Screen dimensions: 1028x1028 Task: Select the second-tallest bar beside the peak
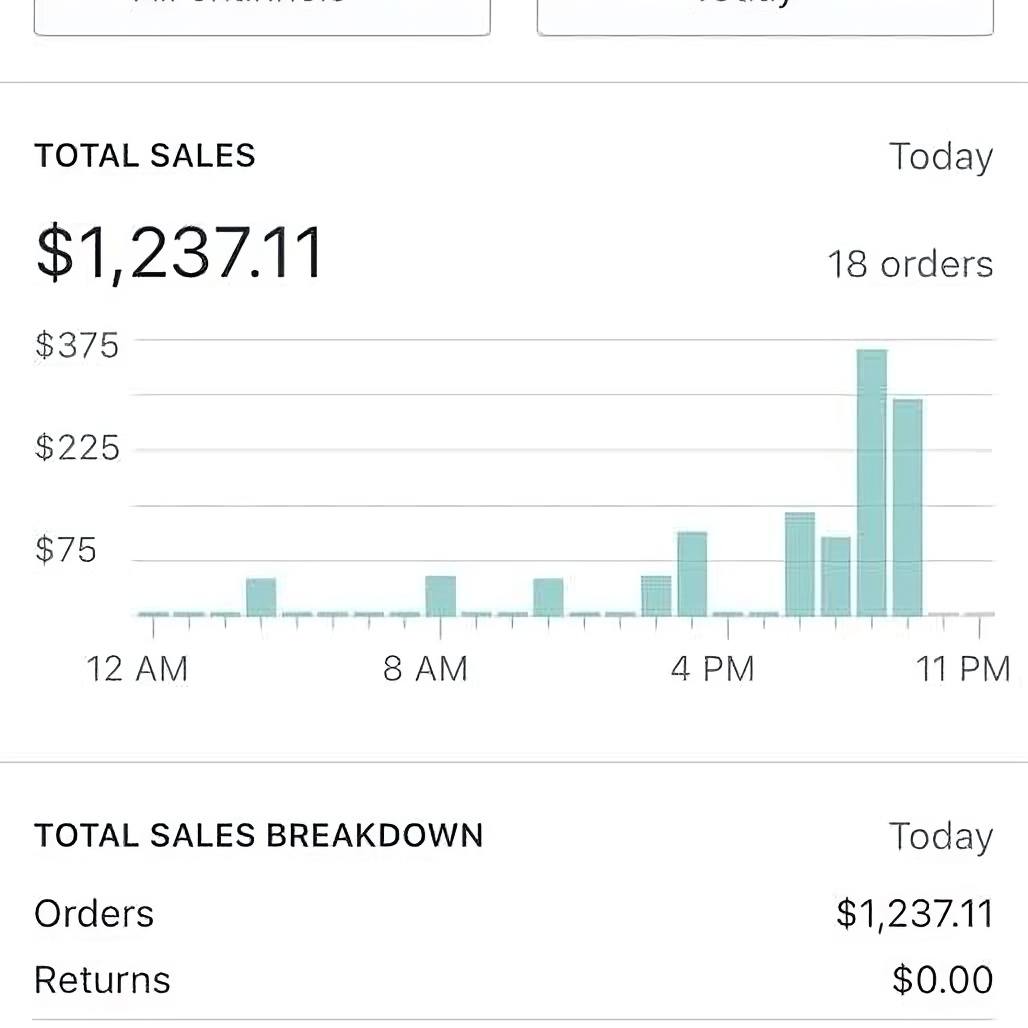click(x=907, y=507)
